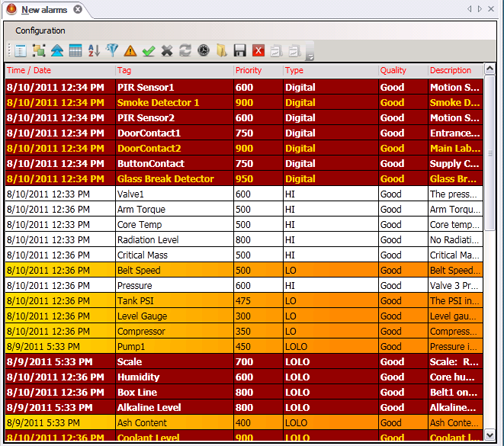Sort by Time / Date column header
The width and height of the screenshot is (504, 446).
click(x=29, y=70)
